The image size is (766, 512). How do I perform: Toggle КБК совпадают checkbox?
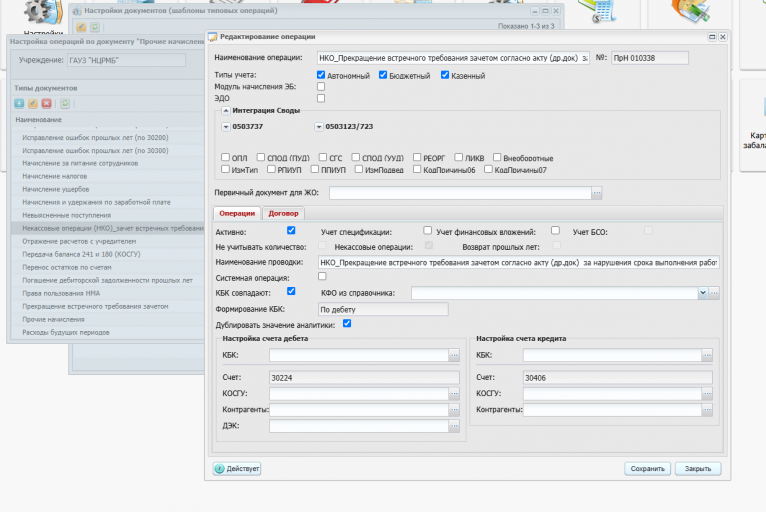291,291
